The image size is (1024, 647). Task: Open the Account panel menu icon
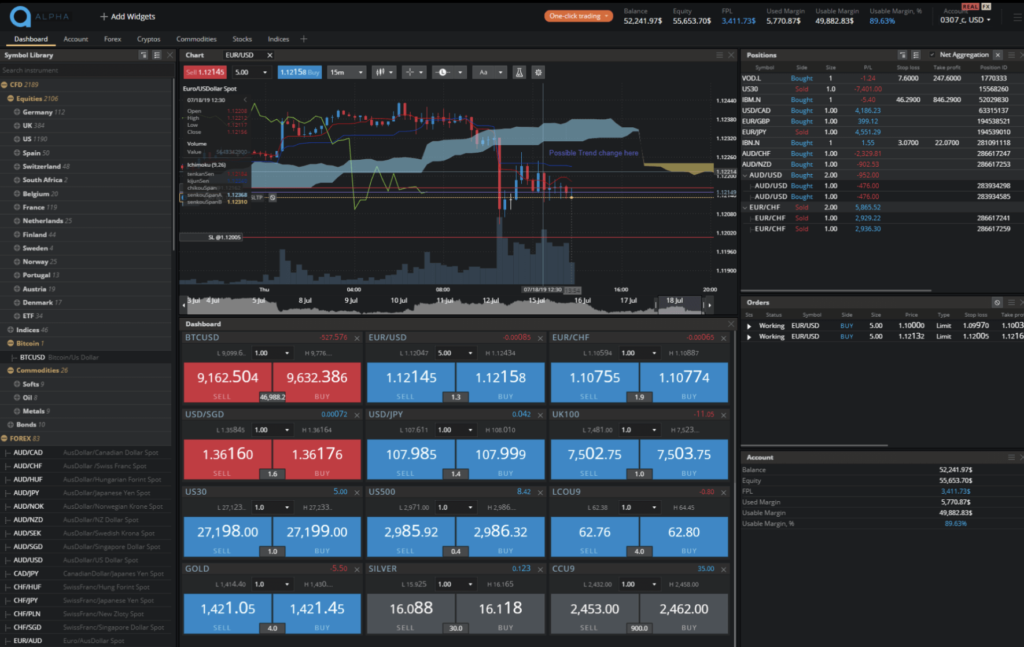(x=1011, y=457)
